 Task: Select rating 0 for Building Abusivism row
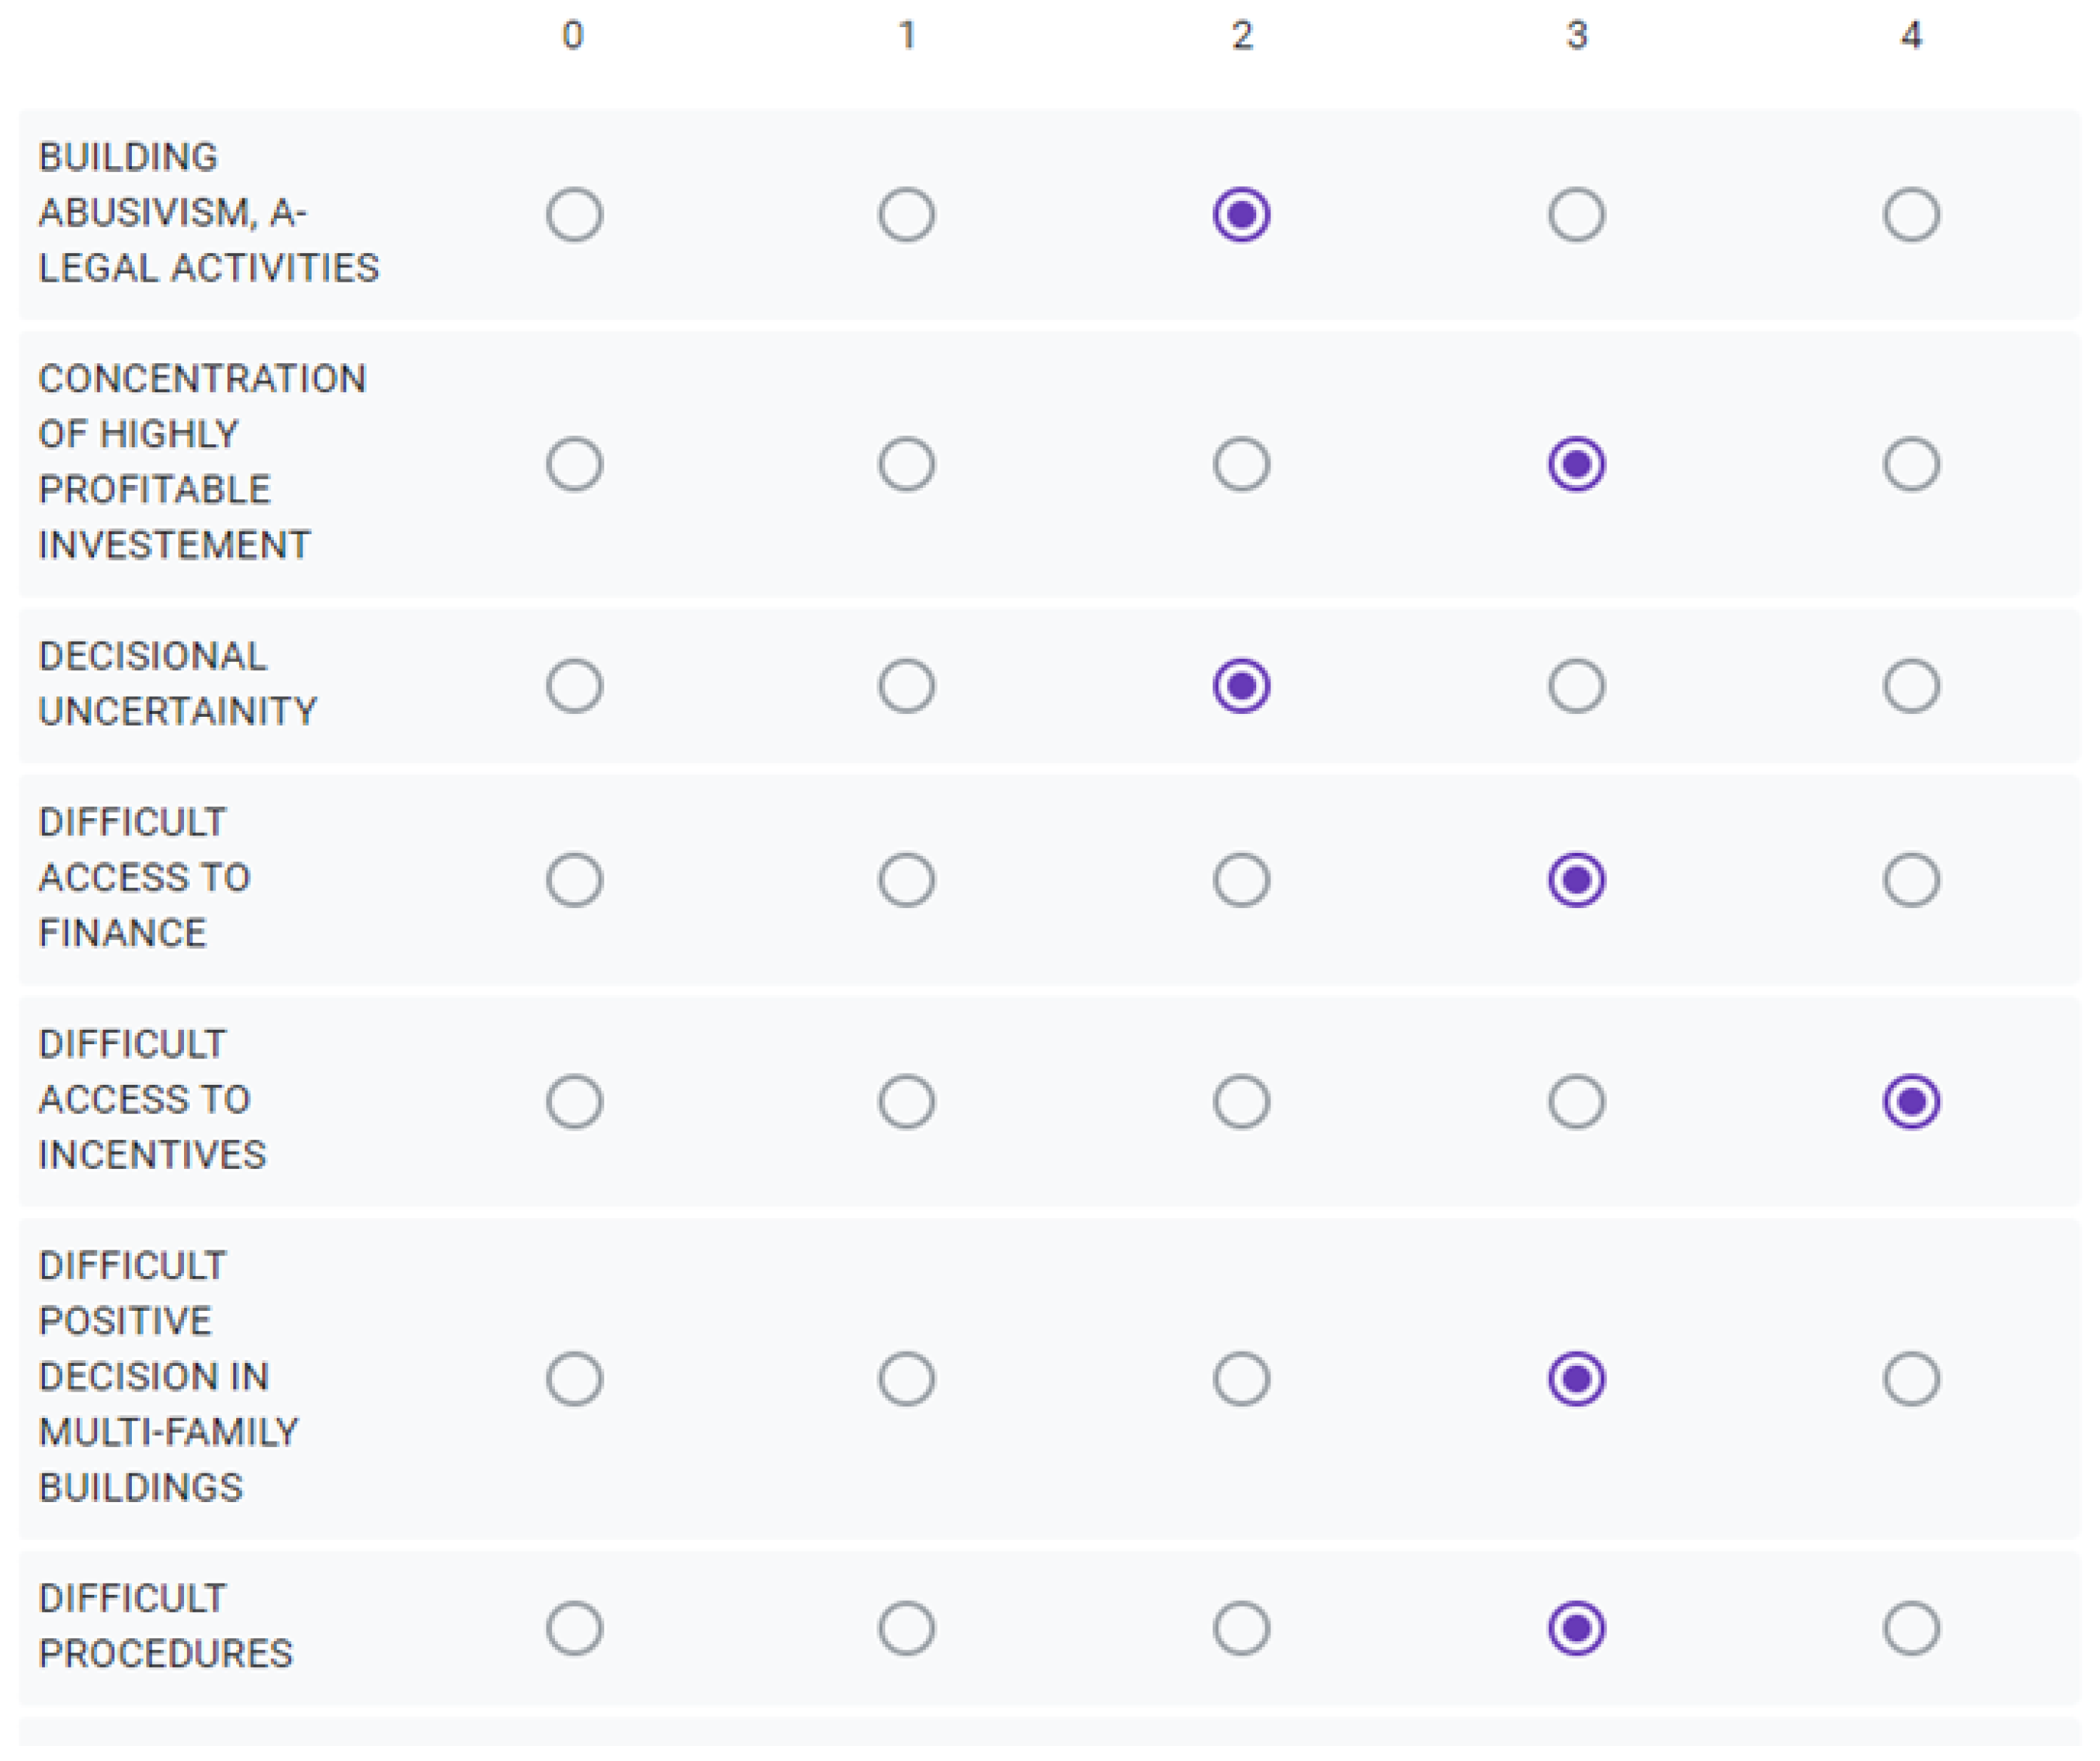tap(574, 215)
